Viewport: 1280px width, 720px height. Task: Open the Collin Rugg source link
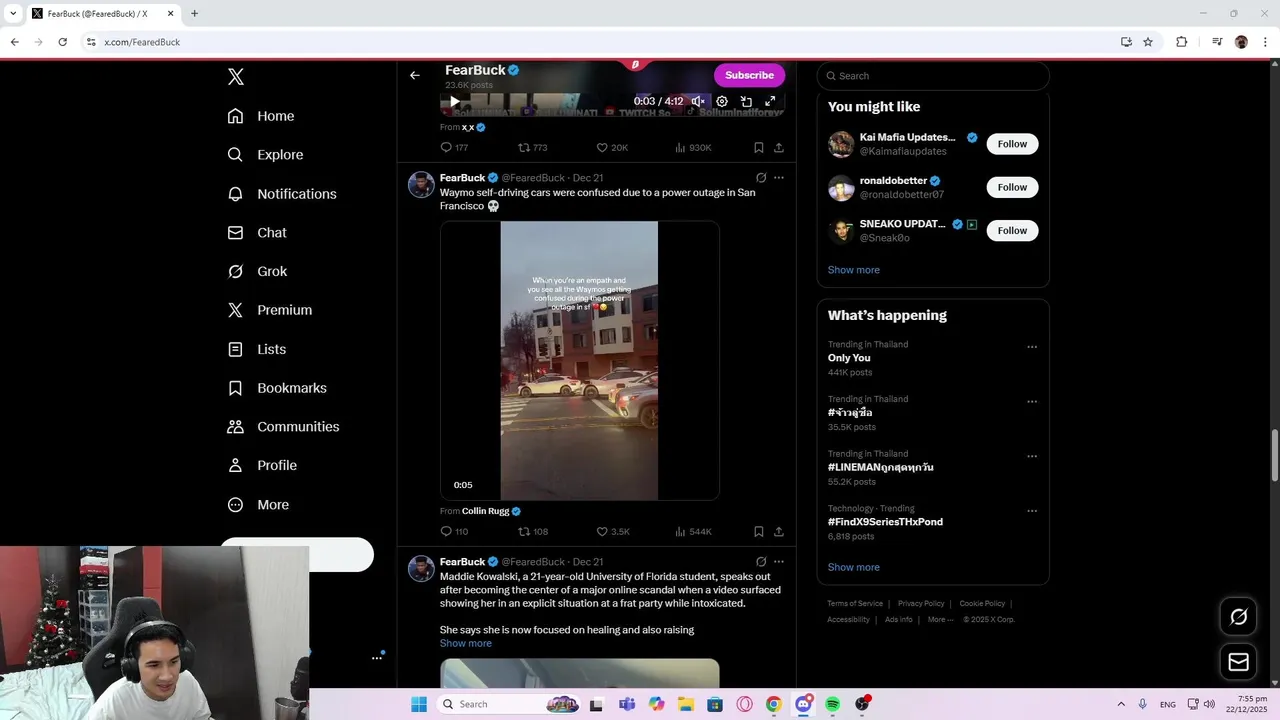[491, 511]
